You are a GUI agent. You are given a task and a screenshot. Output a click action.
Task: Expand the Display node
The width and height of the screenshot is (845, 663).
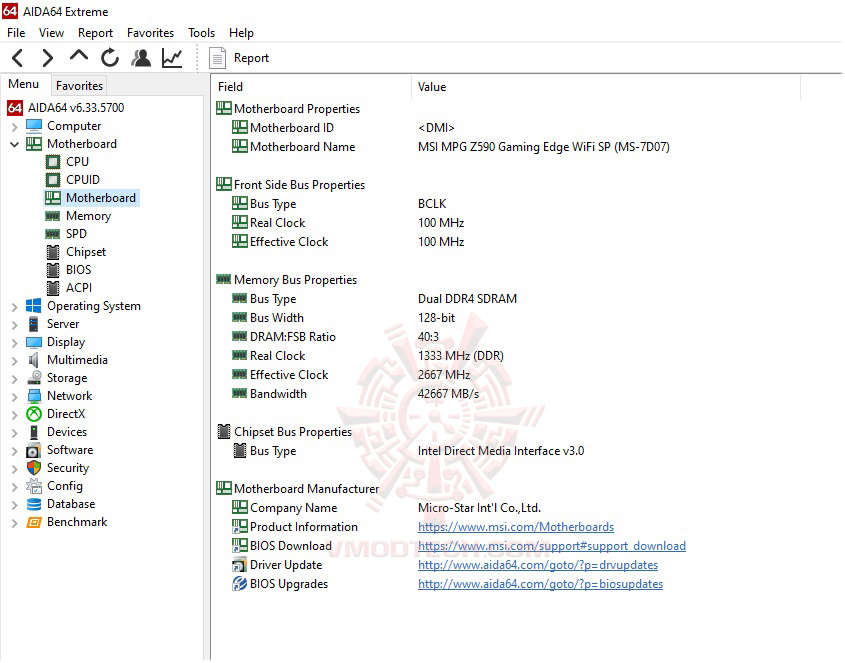click(x=15, y=343)
